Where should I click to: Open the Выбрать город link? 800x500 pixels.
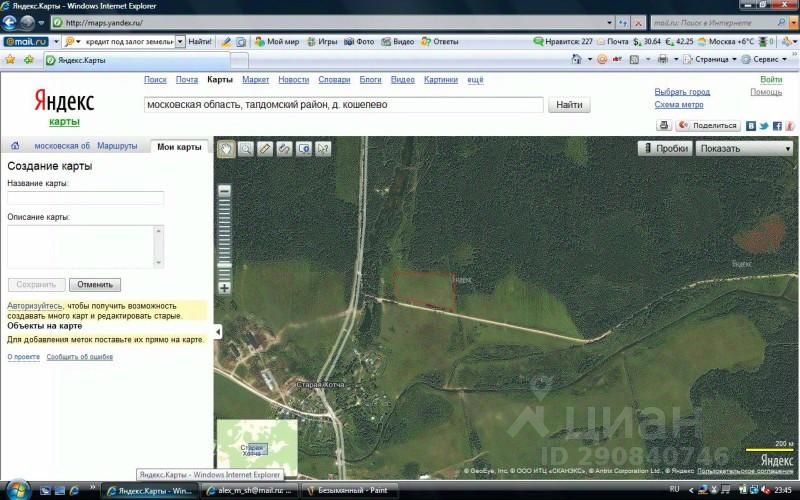point(682,92)
